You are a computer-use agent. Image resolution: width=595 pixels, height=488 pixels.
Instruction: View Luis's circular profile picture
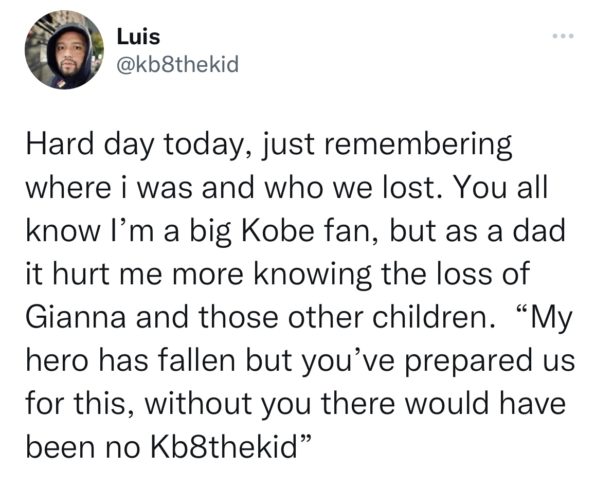coord(64,50)
